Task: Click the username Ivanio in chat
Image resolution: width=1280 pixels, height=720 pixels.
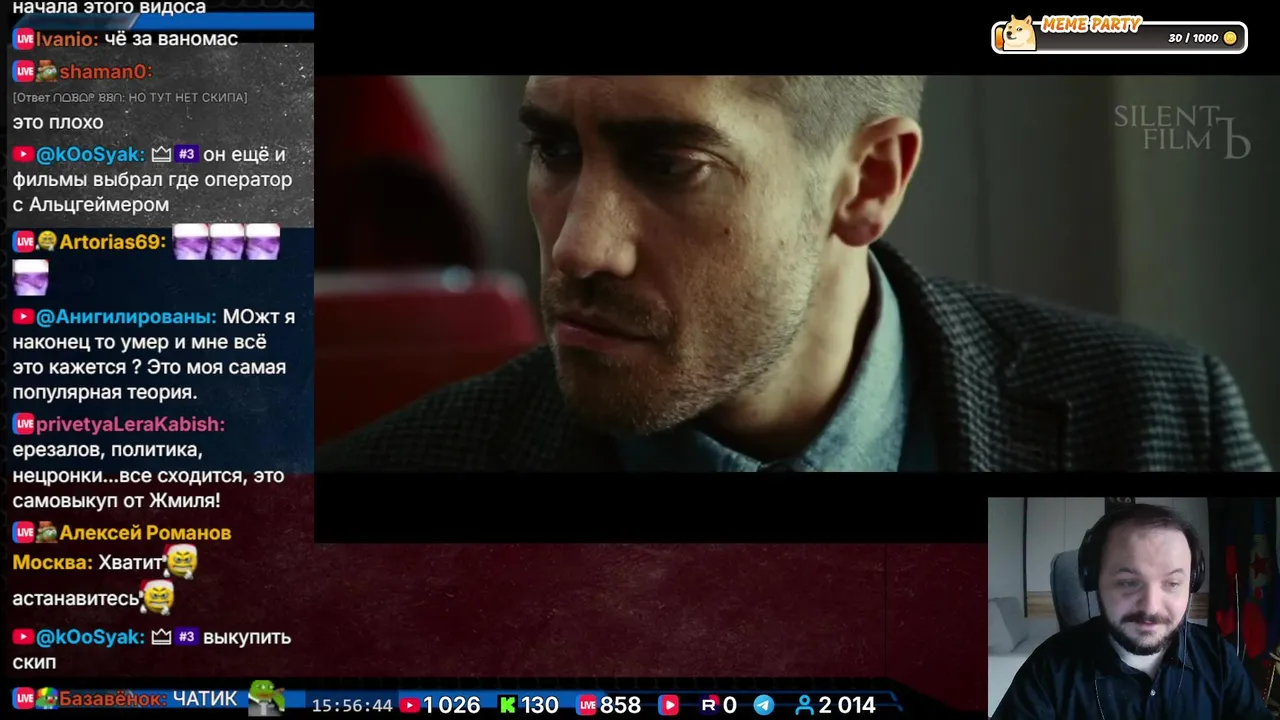Action: point(67,39)
